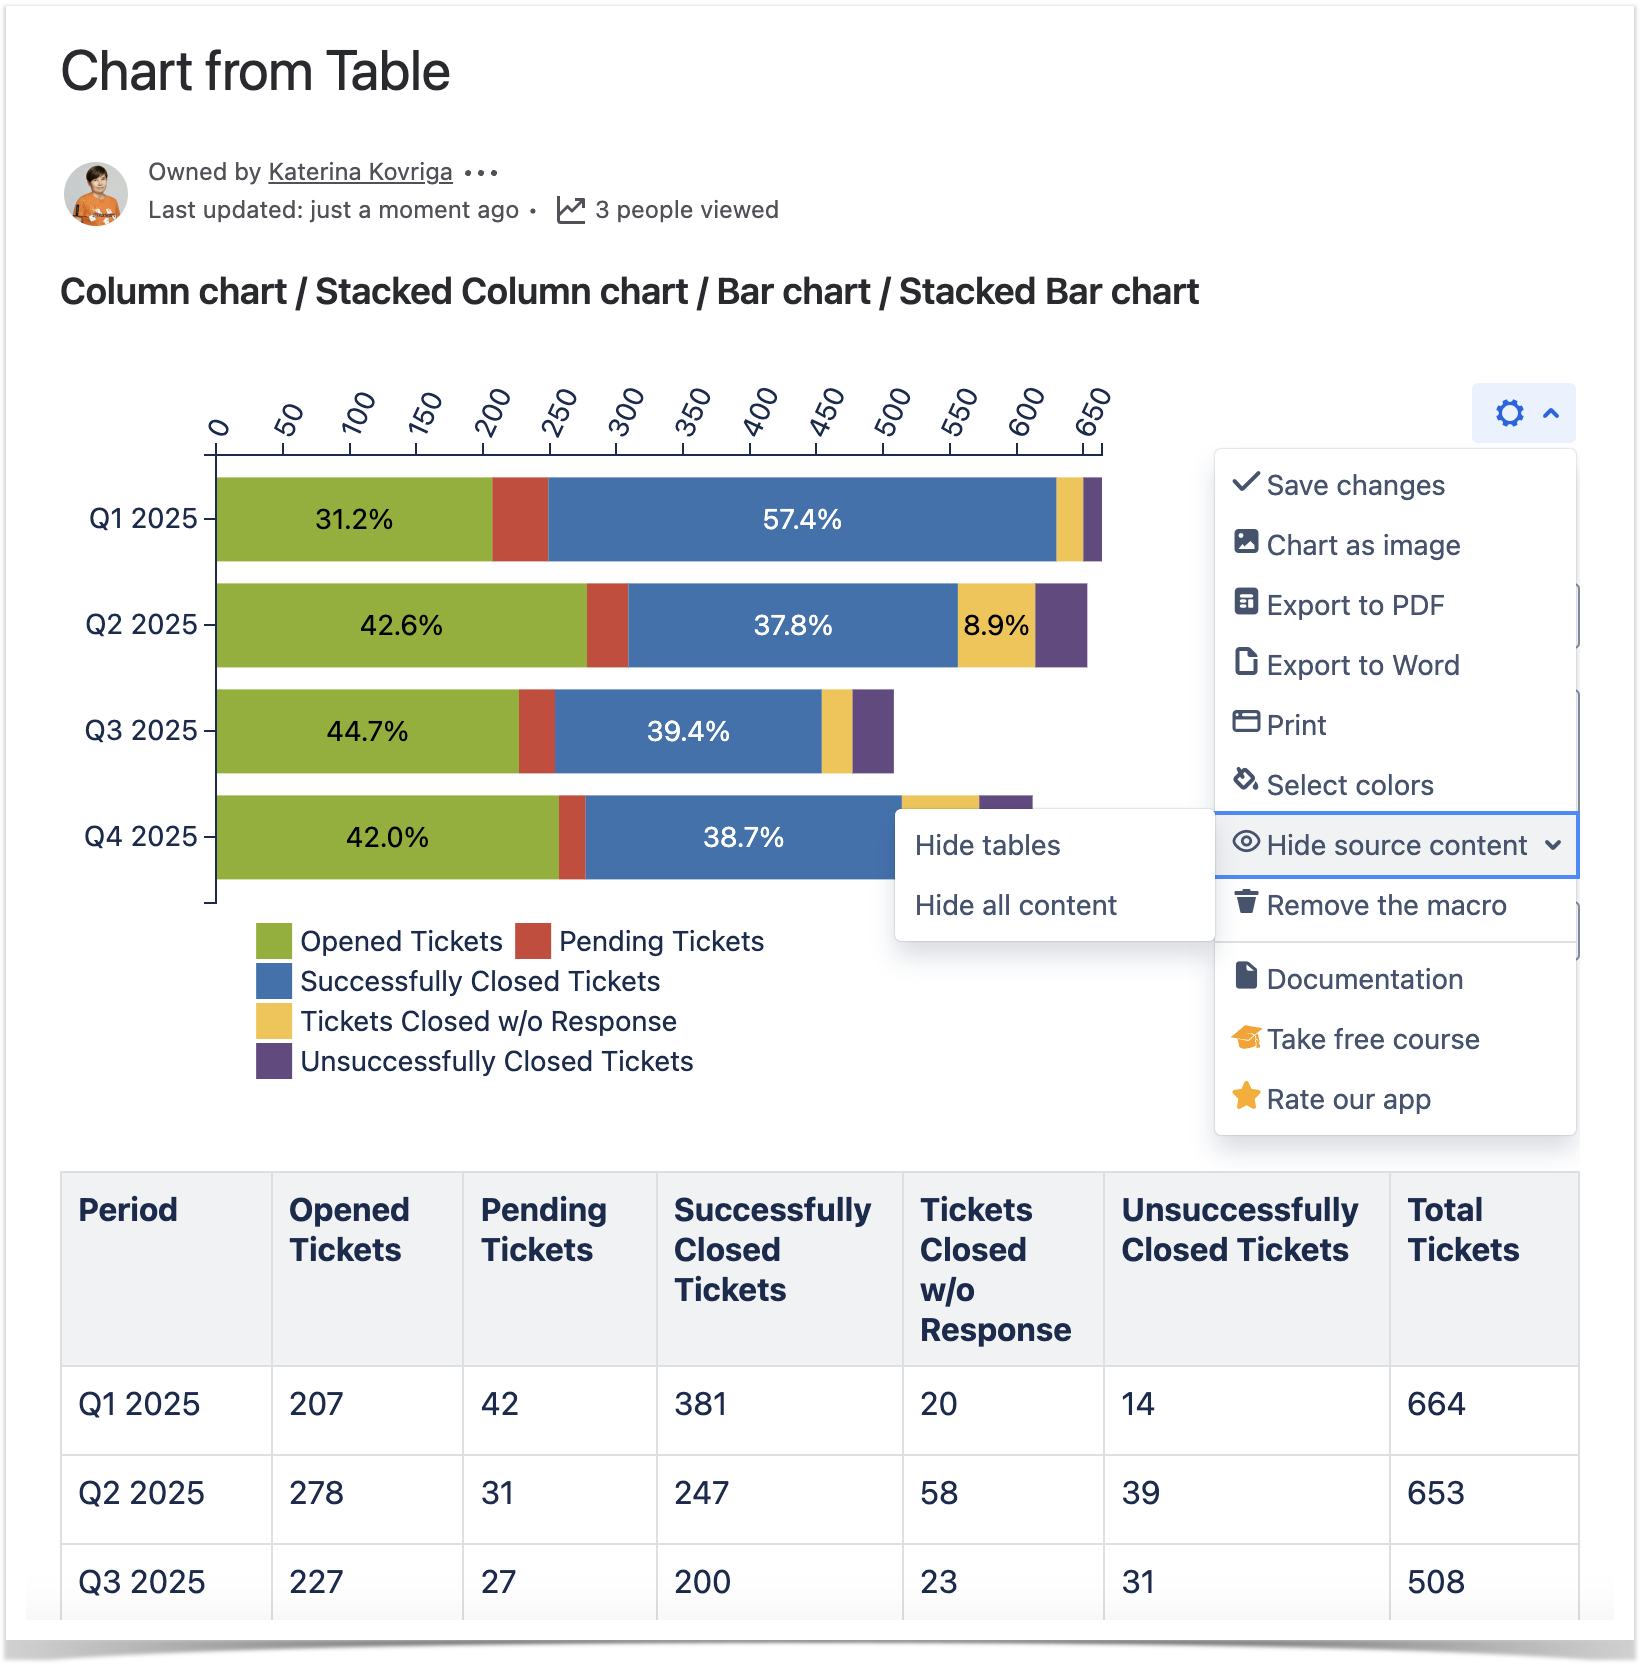Open the Katerina Kovriga profile link
The height and width of the screenshot is (1669, 1648).
pos(360,172)
